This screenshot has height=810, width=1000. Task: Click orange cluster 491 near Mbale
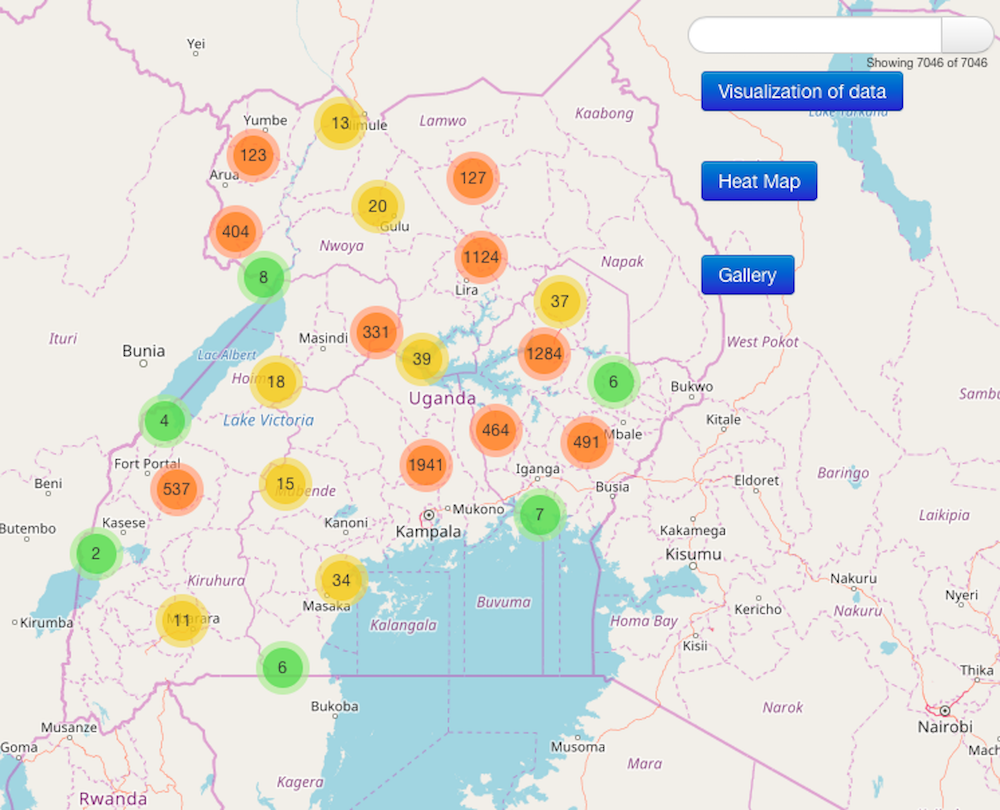pos(587,443)
